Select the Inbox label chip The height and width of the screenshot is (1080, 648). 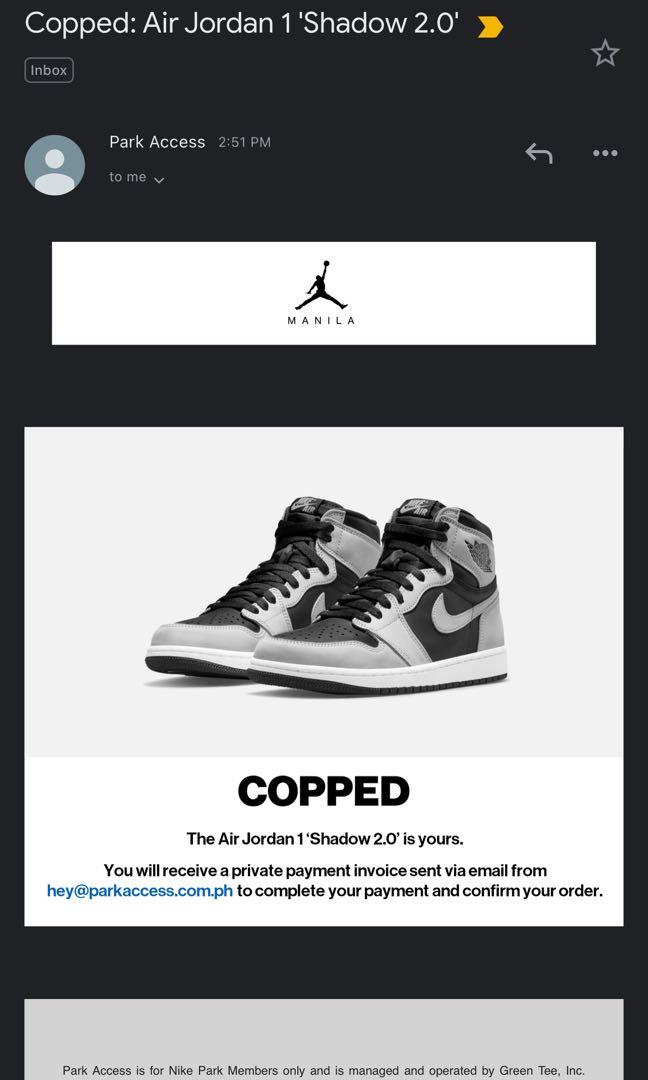pos(49,70)
